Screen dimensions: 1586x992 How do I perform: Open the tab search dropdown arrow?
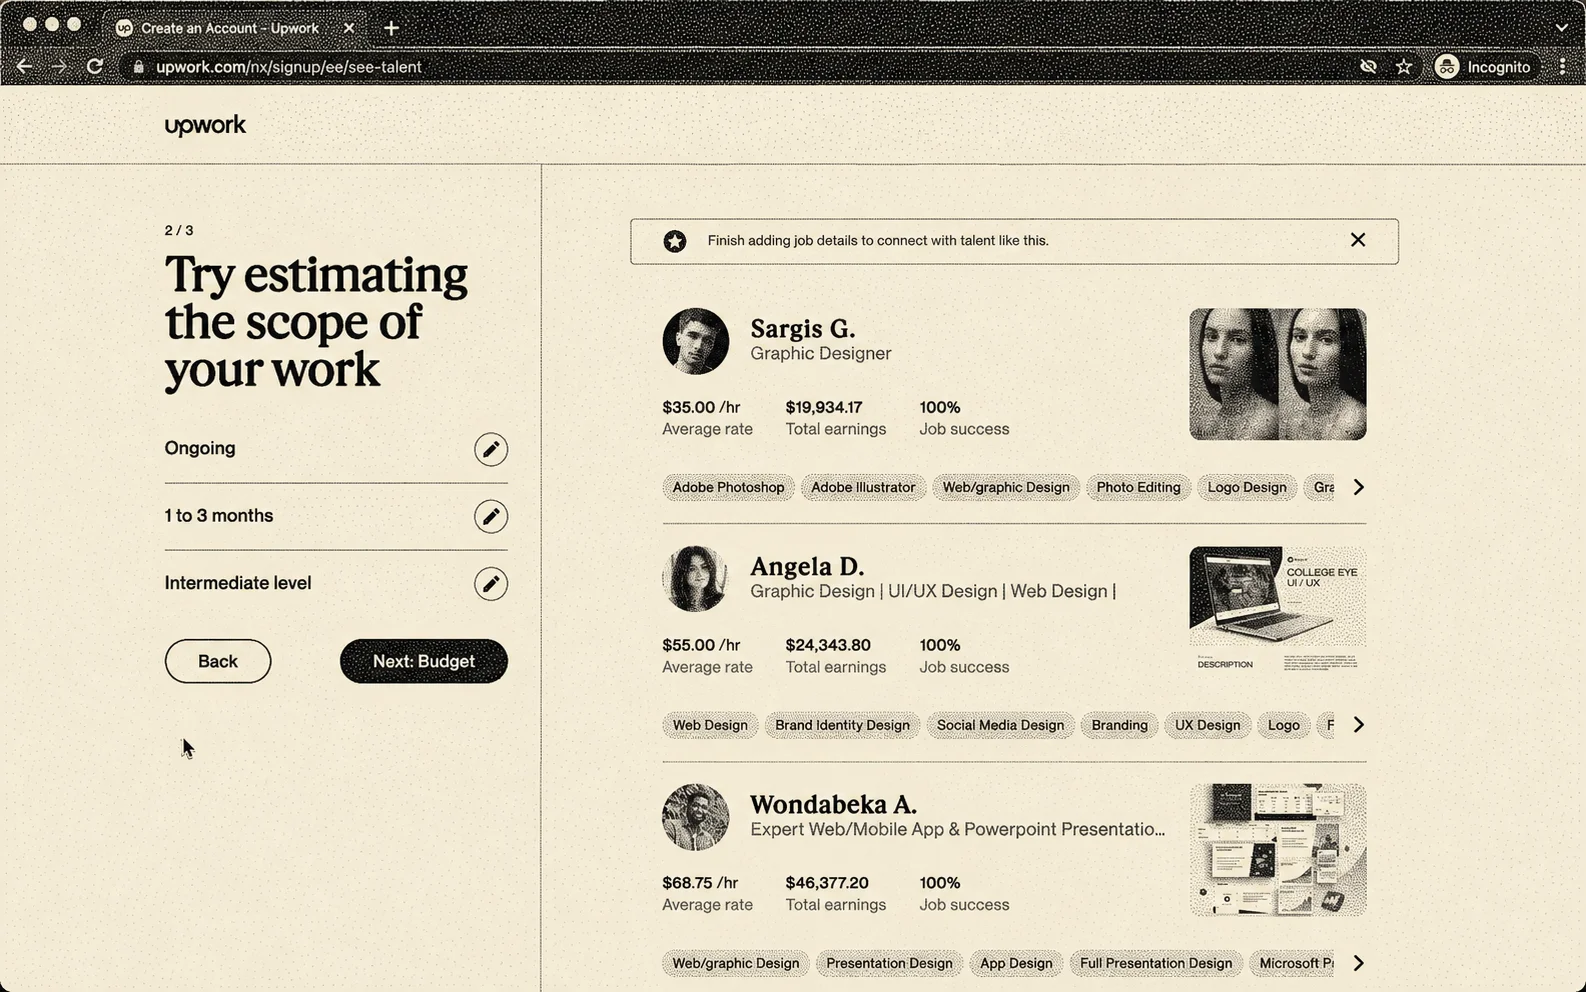click(1562, 28)
